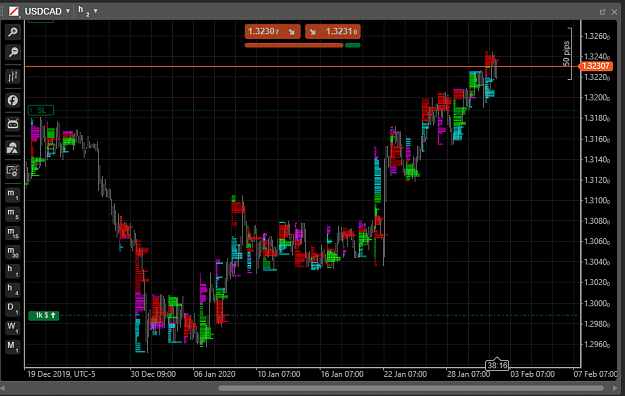Click the 38:16 candle countdown marker
Screen dimensions: 625x396
(x=497, y=365)
